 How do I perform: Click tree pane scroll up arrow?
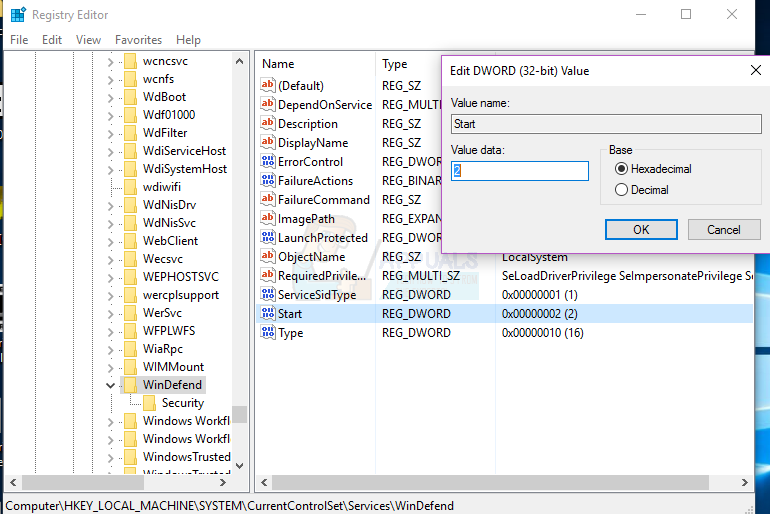[x=240, y=61]
